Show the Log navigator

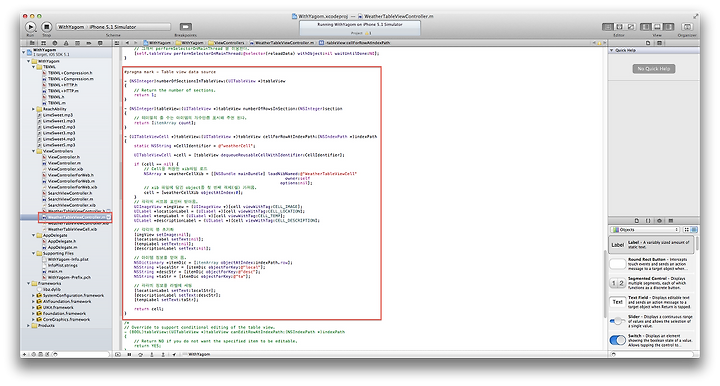pos(100,43)
